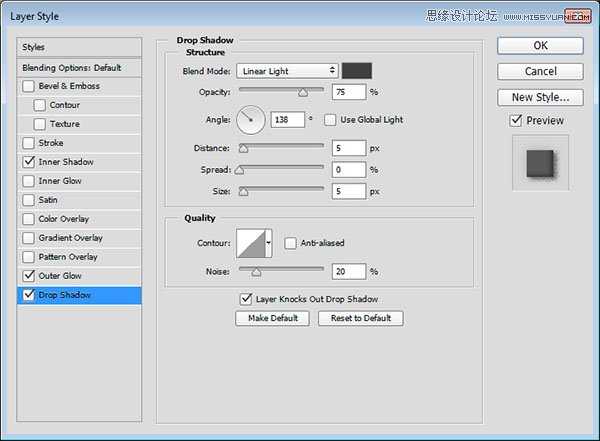This screenshot has height=441, width=600.
Task: Open the shadow color swatch
Action: tap(357, 71)
